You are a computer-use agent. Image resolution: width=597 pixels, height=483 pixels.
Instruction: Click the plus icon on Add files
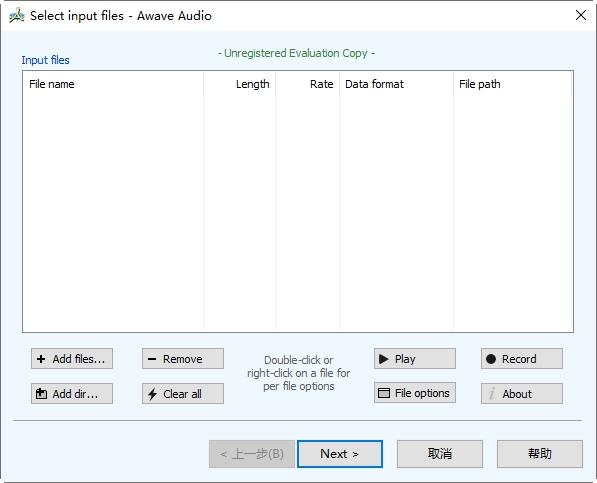(x=41, y=359)
